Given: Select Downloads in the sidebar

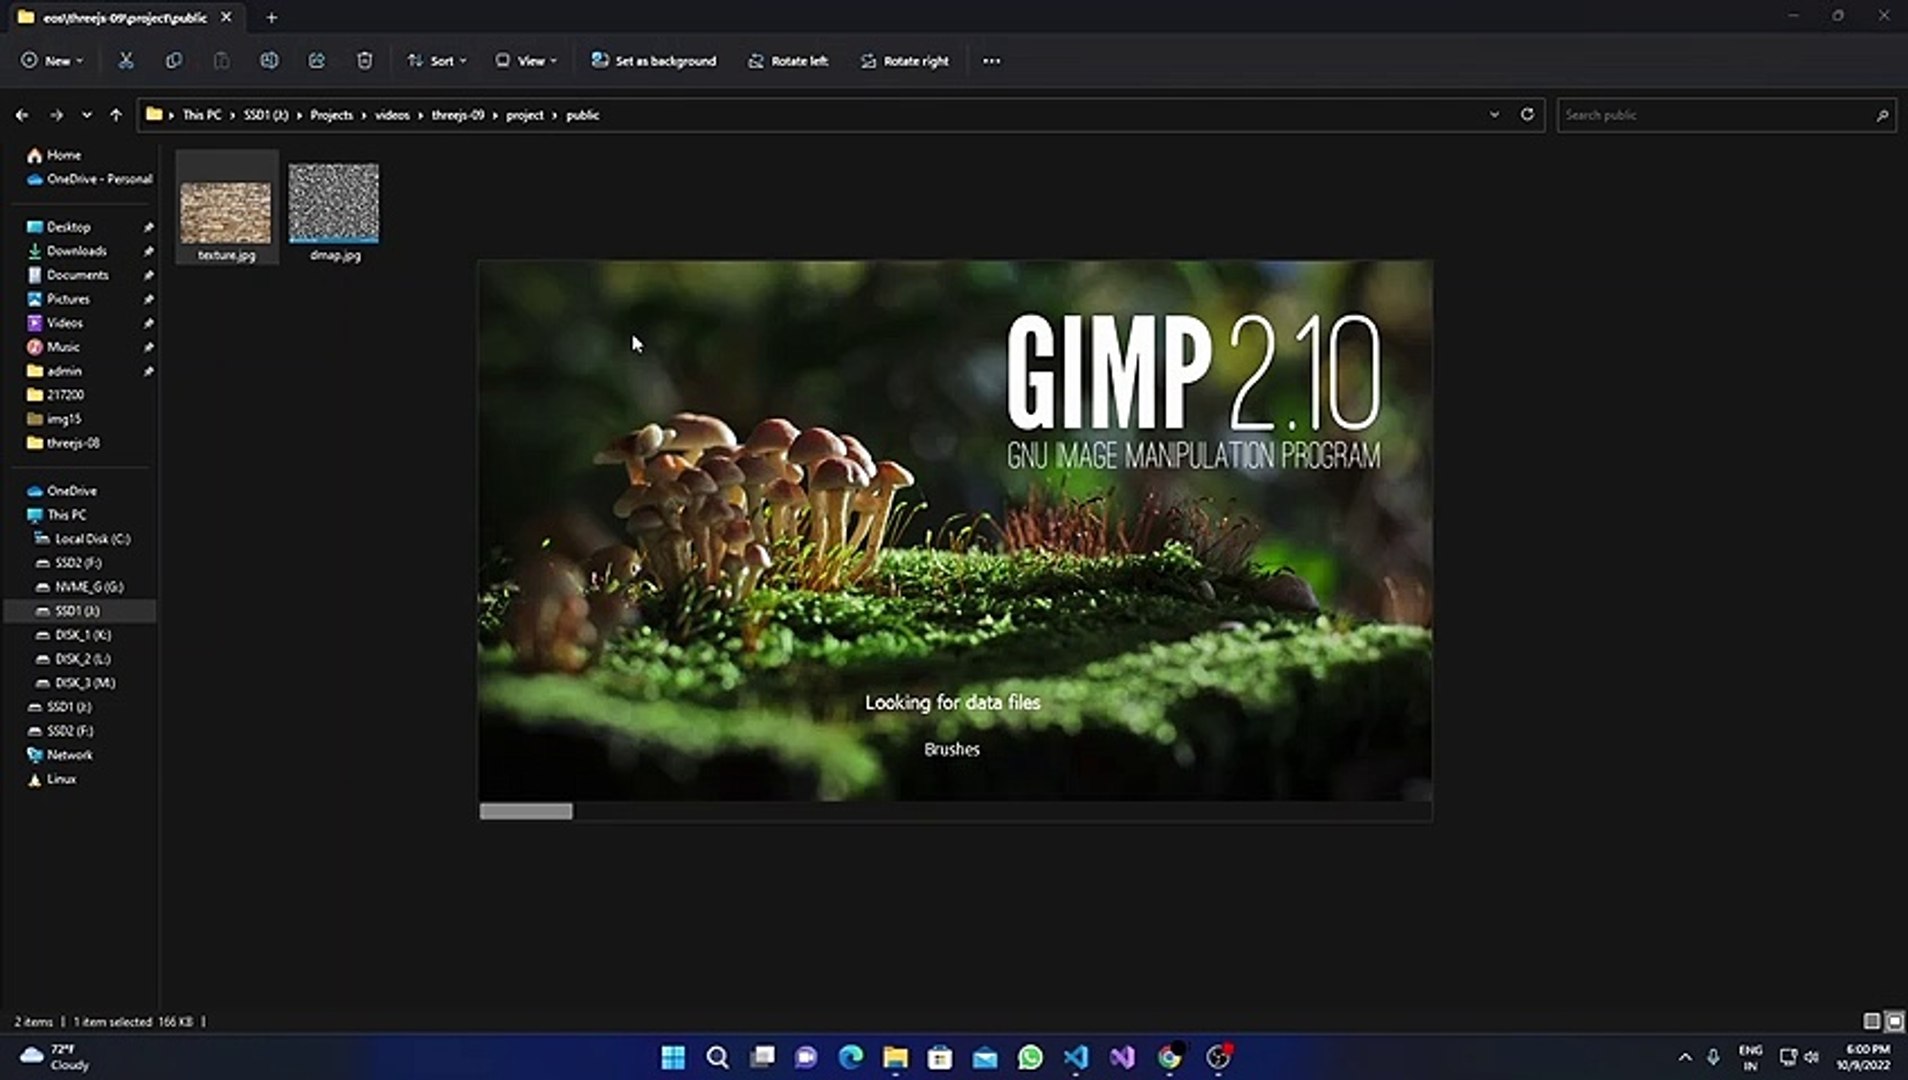Looking at the screenshot, I should [77, 251].
